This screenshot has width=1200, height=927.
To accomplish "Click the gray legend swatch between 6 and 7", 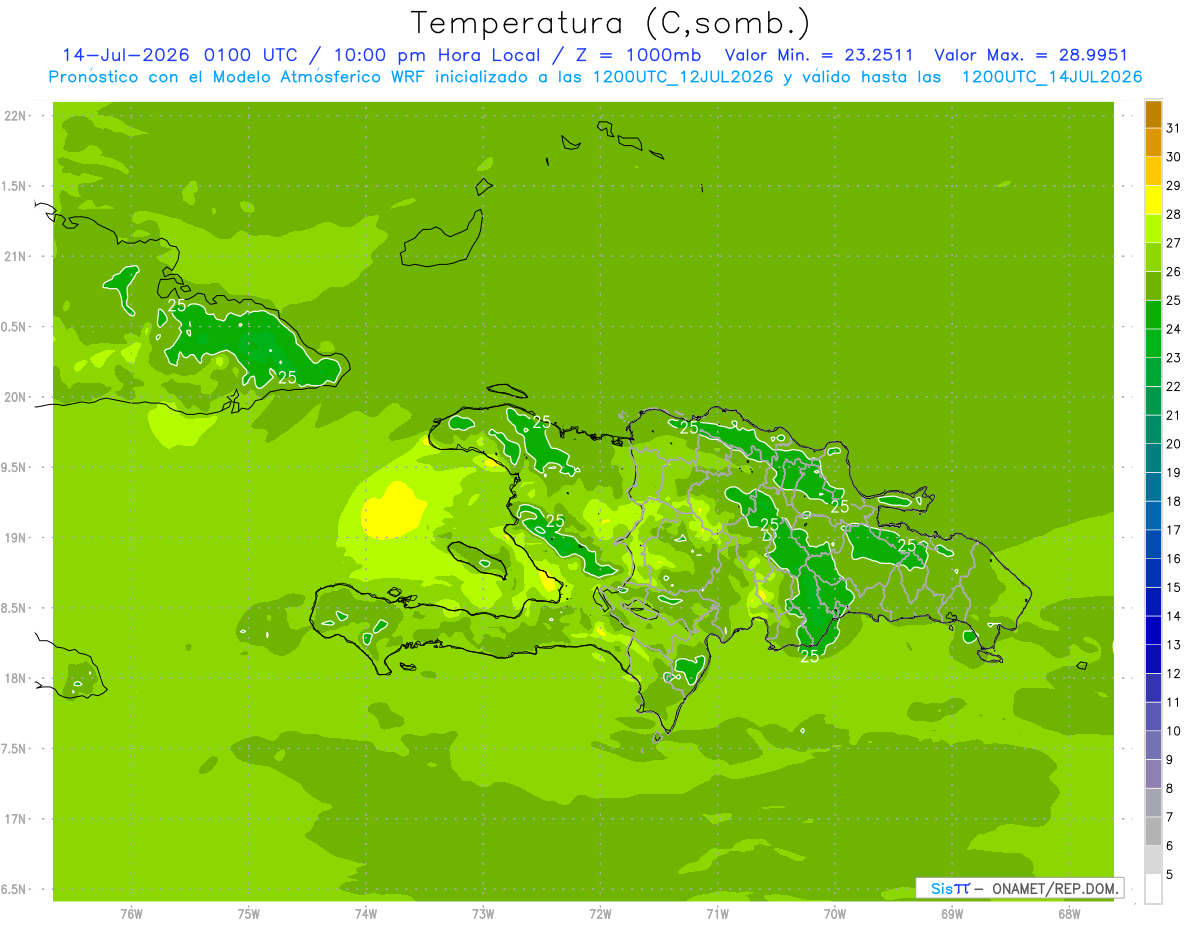I will (1153, 832).
